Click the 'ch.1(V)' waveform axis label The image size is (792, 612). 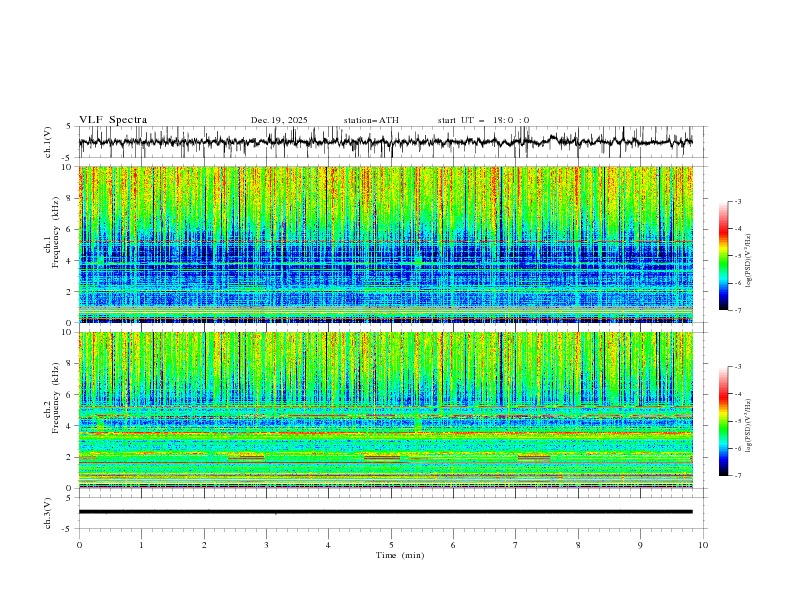pyautogui.click(x=47, y=142)
